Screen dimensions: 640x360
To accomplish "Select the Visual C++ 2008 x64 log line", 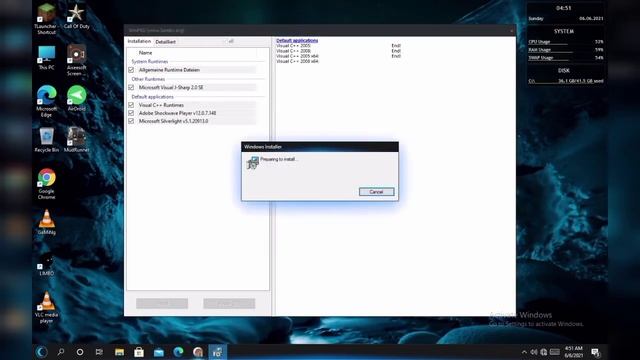I will (298, 61).
